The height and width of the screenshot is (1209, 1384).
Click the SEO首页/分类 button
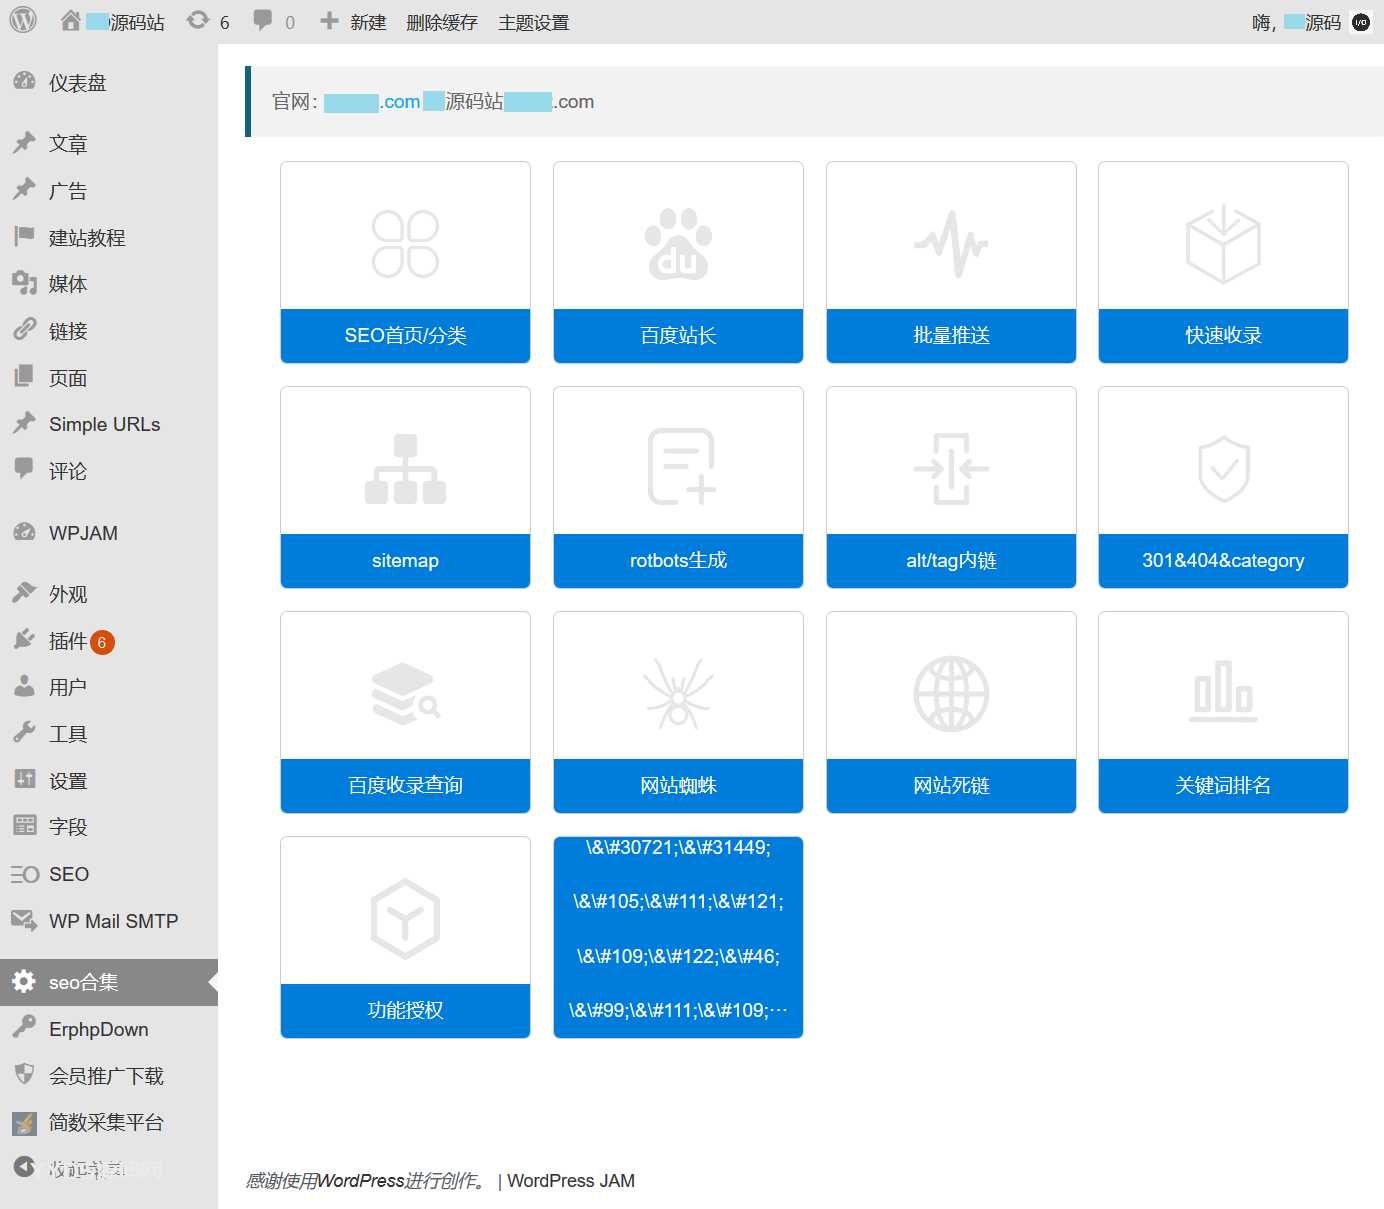point(405,336)
